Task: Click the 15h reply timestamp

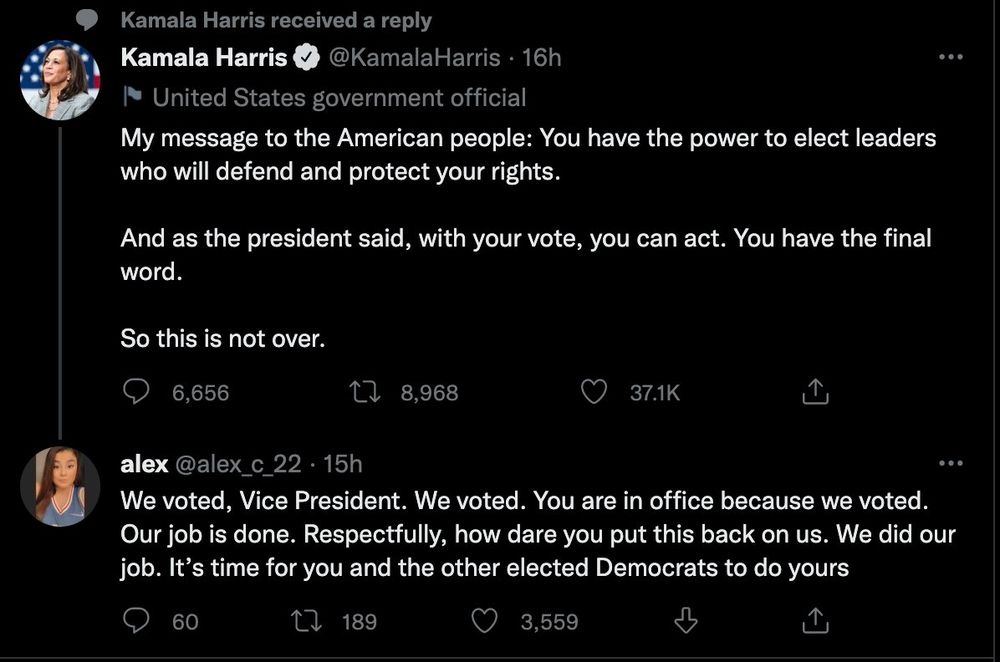Action: (x=343, y=464)
